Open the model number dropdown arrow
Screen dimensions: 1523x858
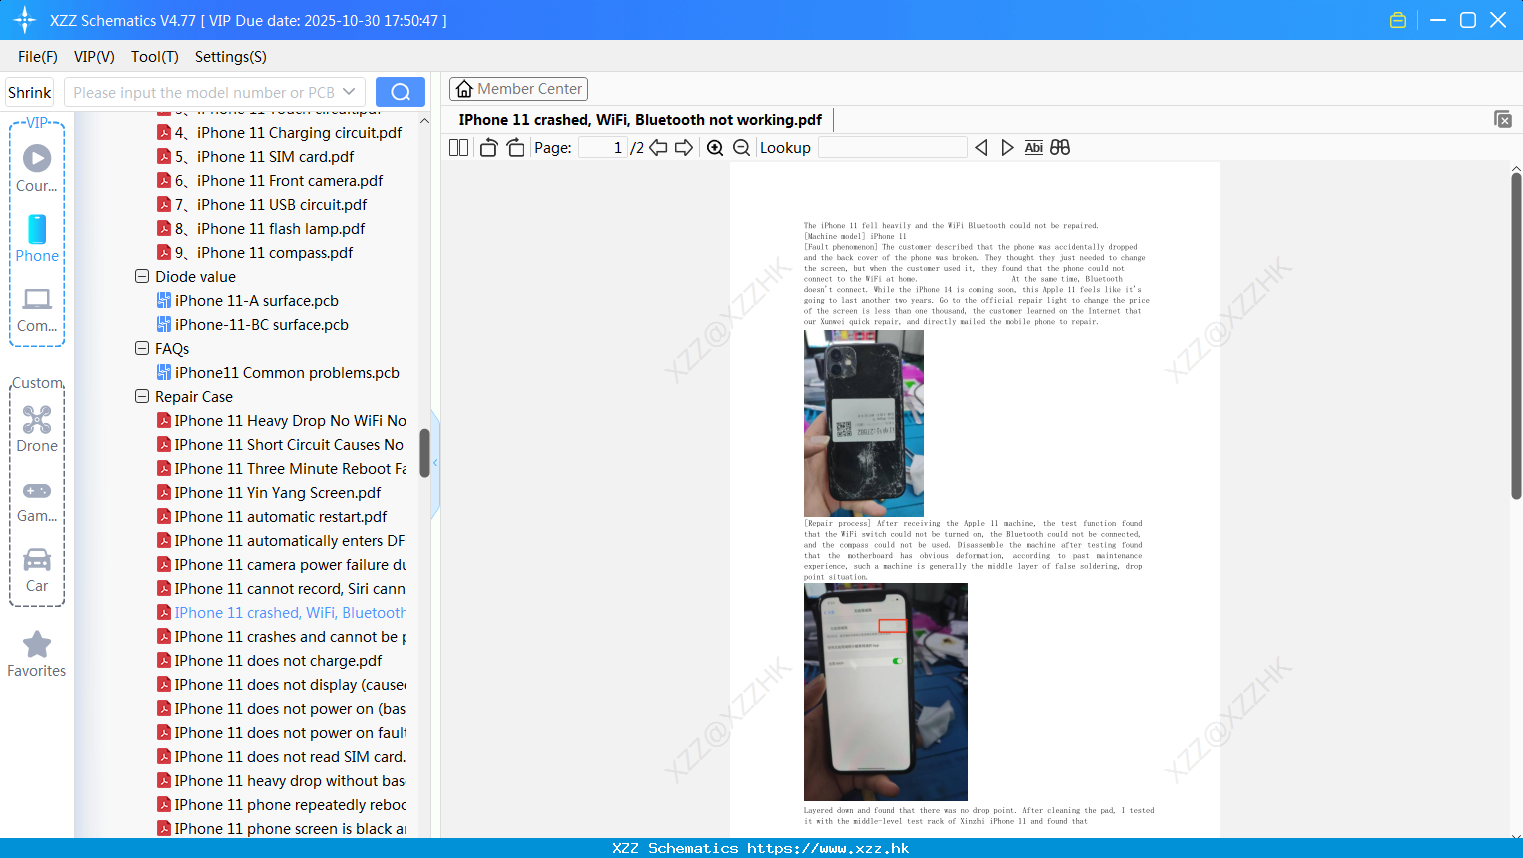point(349,92)
